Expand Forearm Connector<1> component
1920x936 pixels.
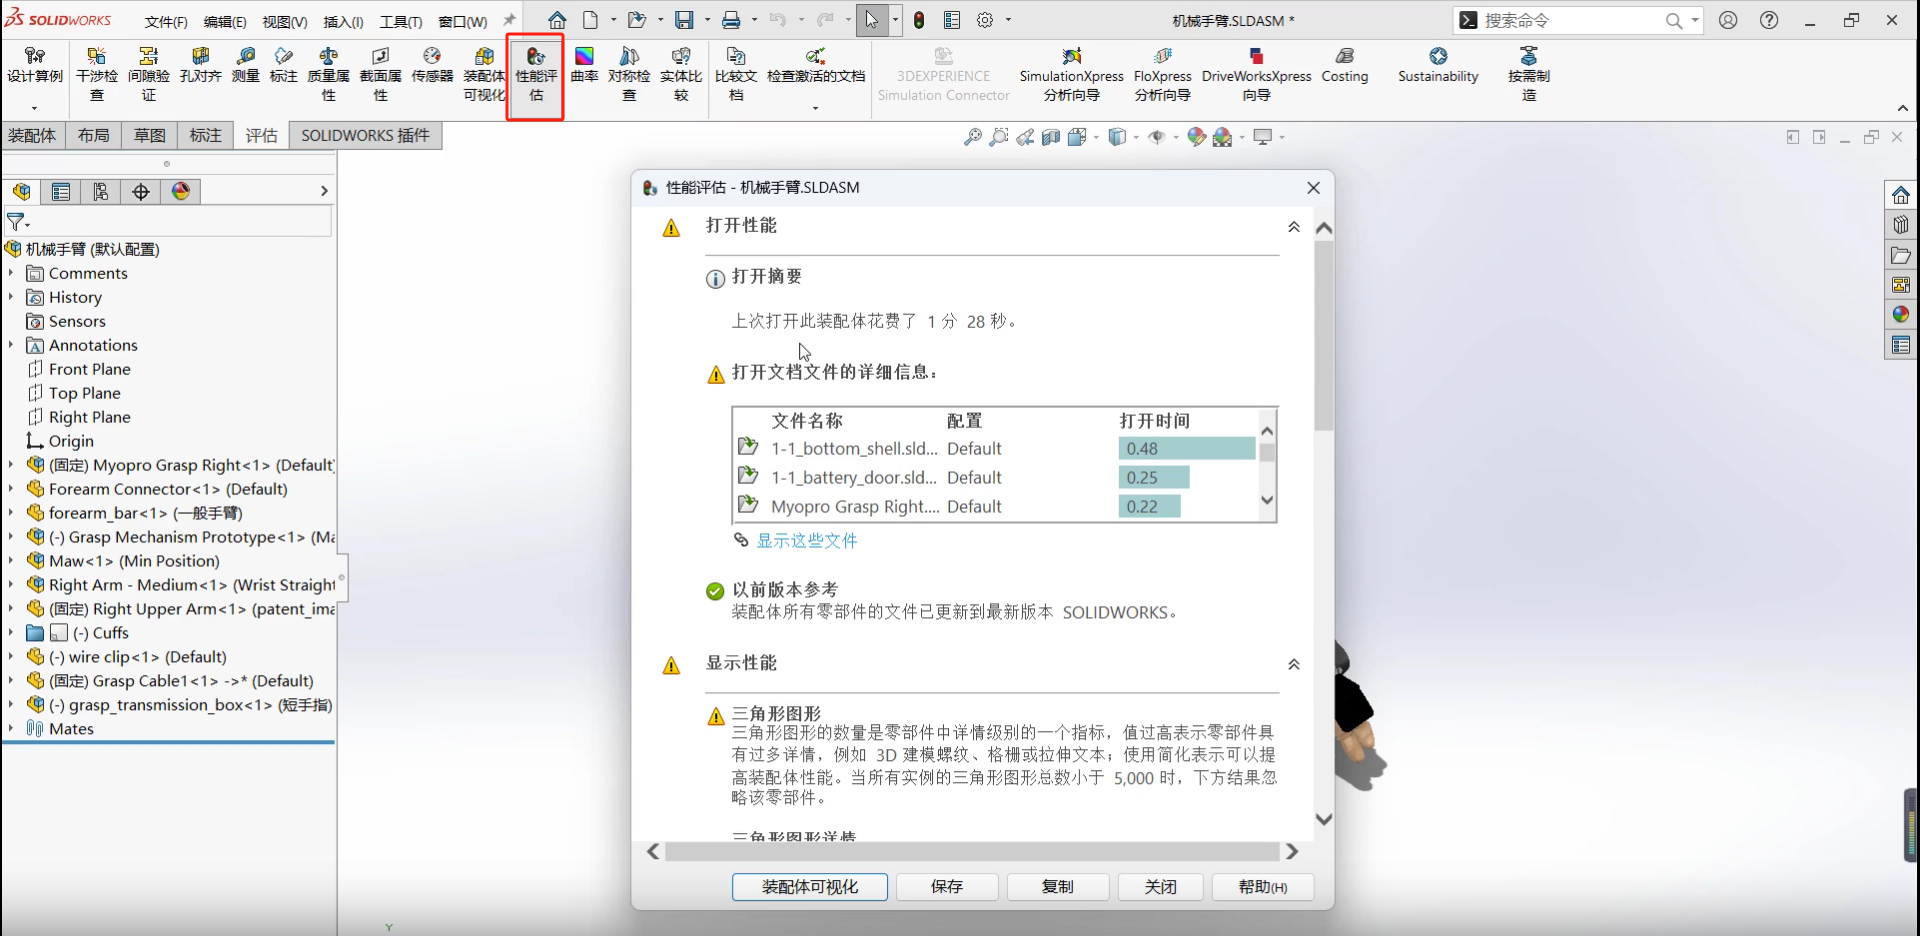coord(11,489)
